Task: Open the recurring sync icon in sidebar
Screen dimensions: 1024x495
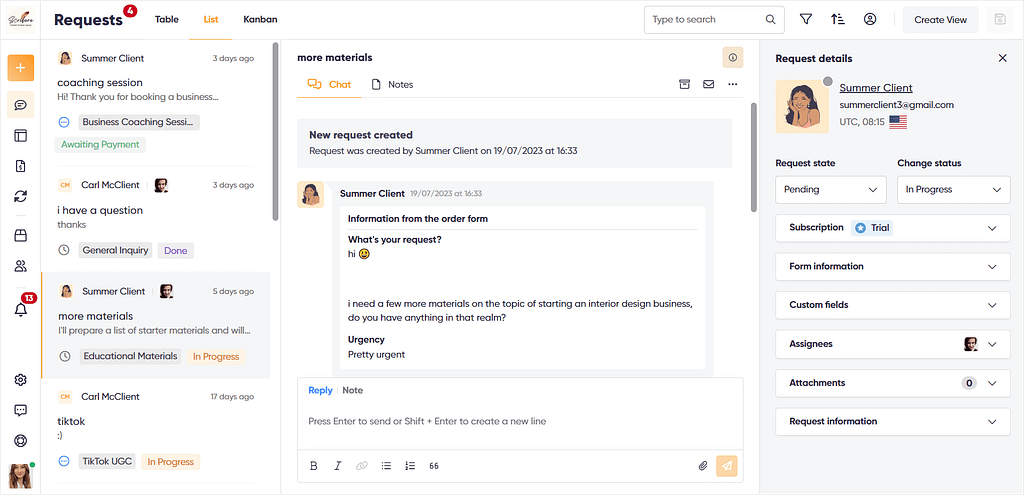Action: pos(21,196)
